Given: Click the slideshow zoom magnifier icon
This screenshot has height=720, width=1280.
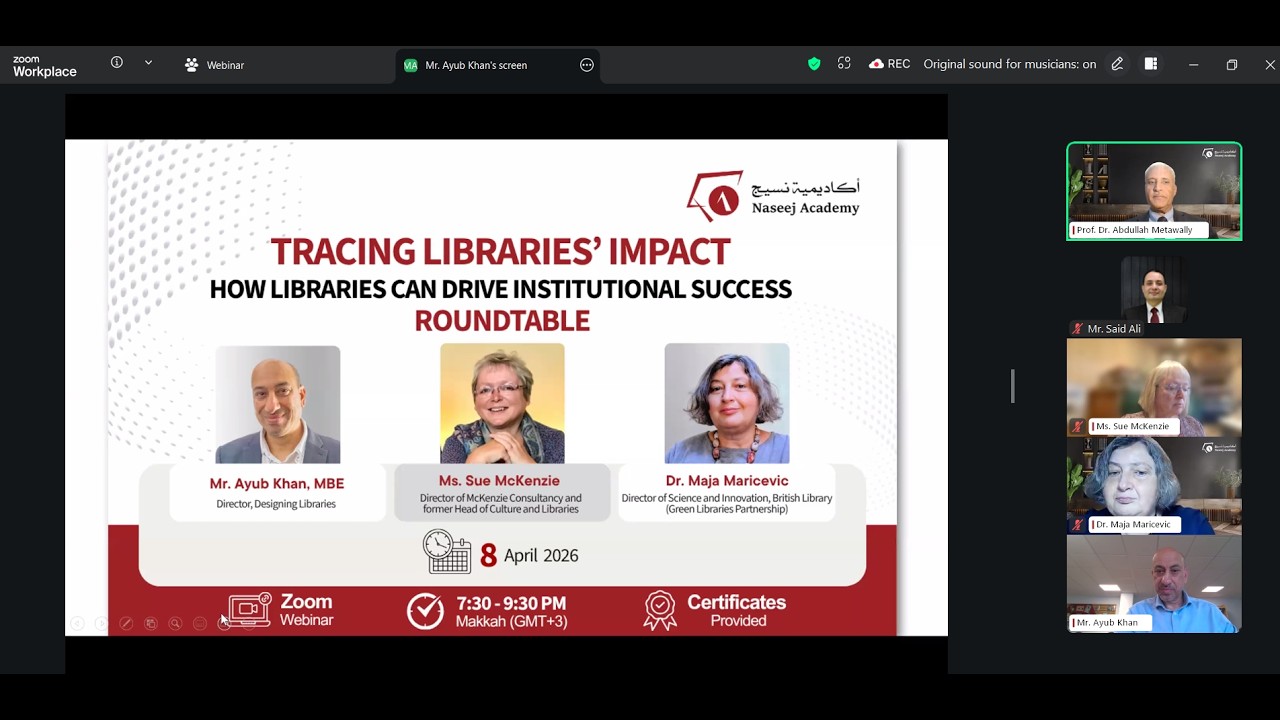Looking at the screenshot, I should coord(175,623).
